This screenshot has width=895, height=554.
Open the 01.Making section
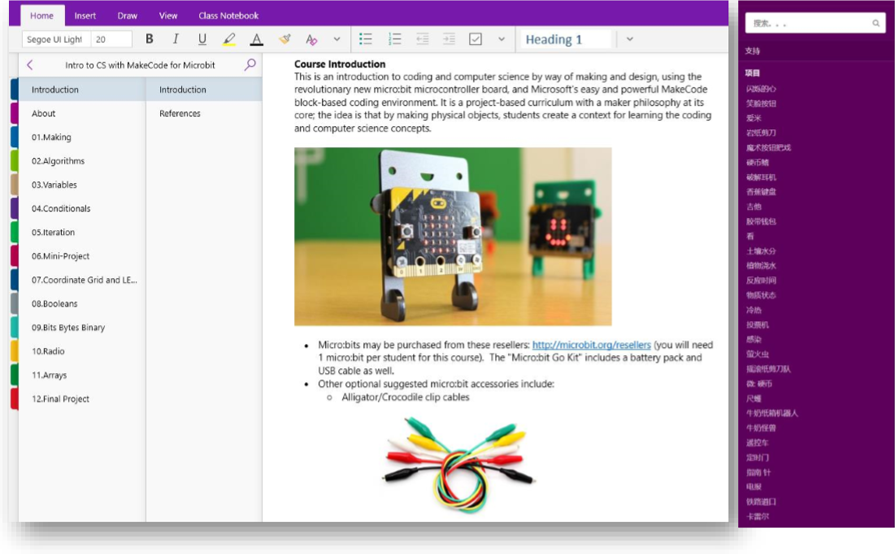pyautogui.click(x=82, y=137)
